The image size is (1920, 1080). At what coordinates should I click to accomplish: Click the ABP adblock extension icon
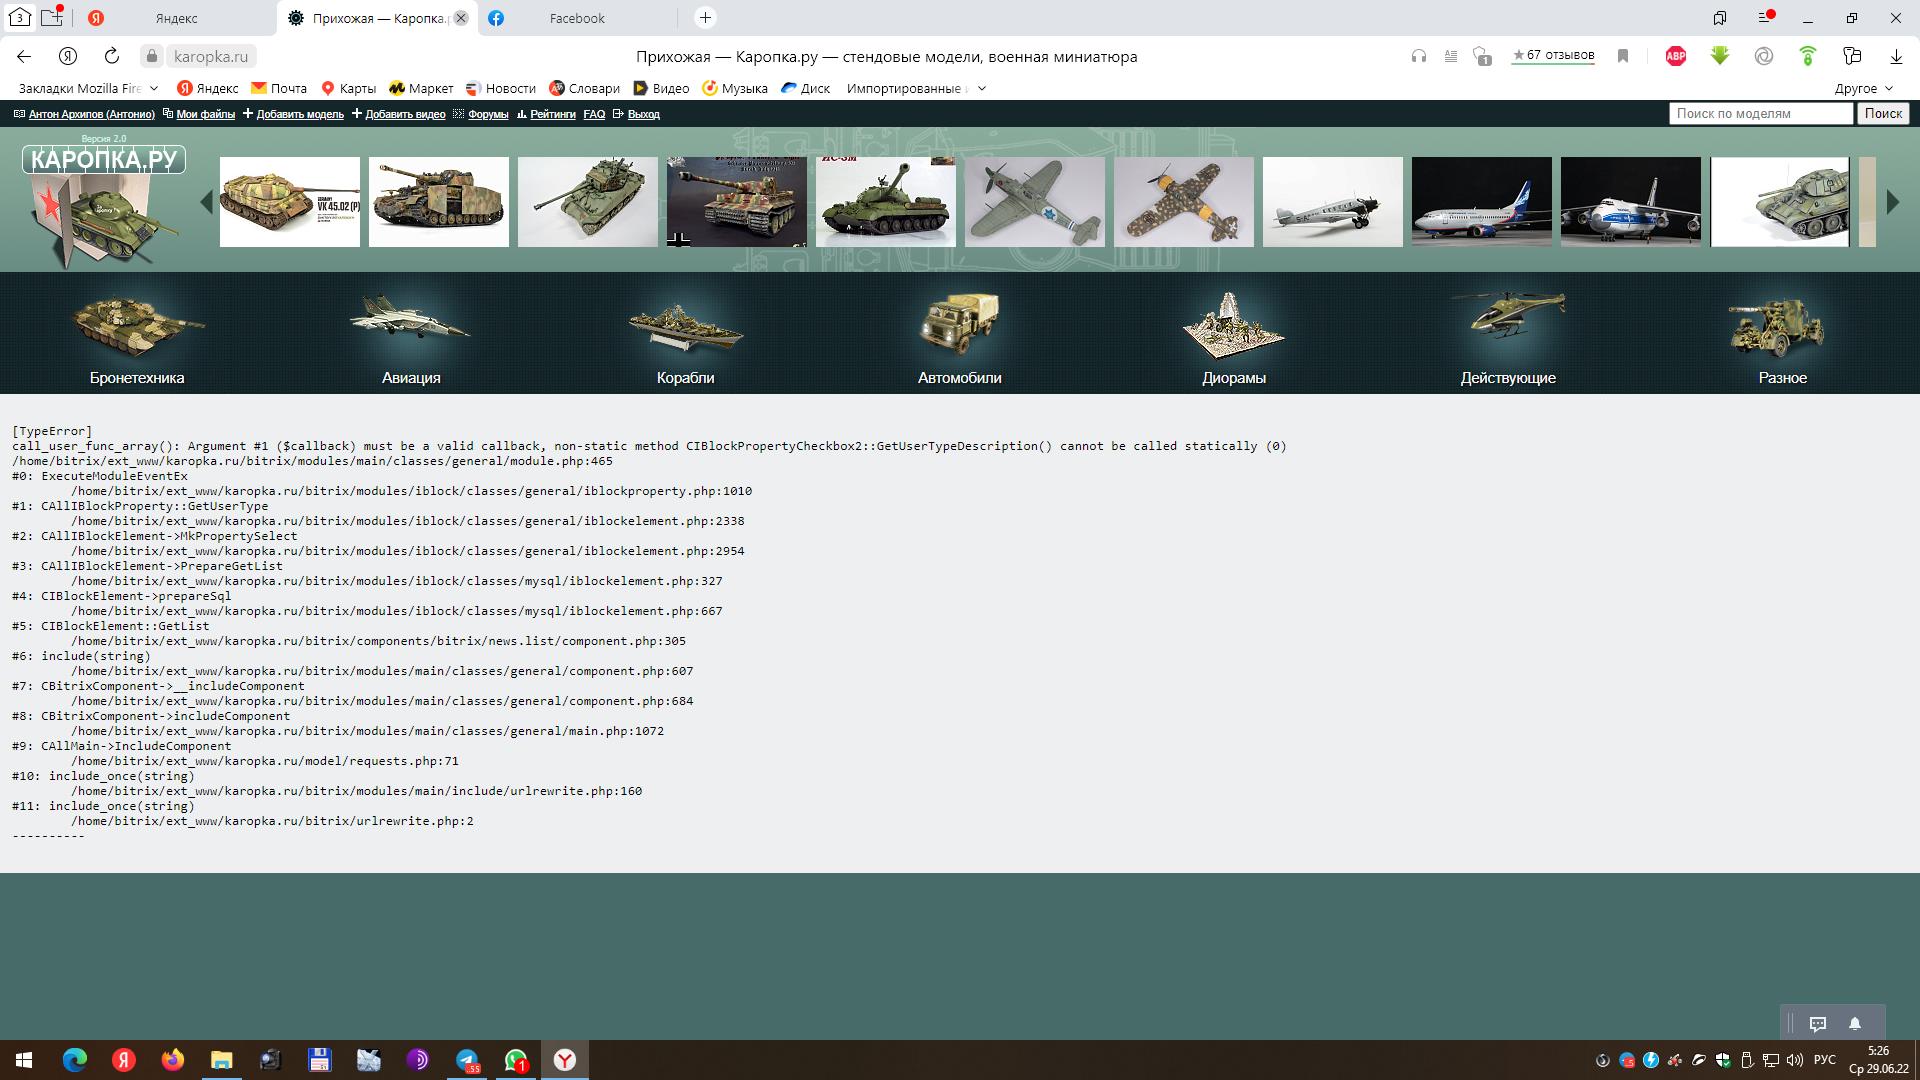(1676, 57)
